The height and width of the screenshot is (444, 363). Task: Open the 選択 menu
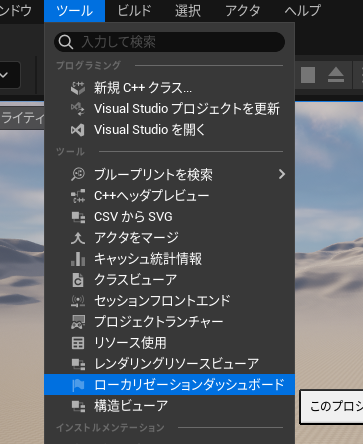coord(188,11)
